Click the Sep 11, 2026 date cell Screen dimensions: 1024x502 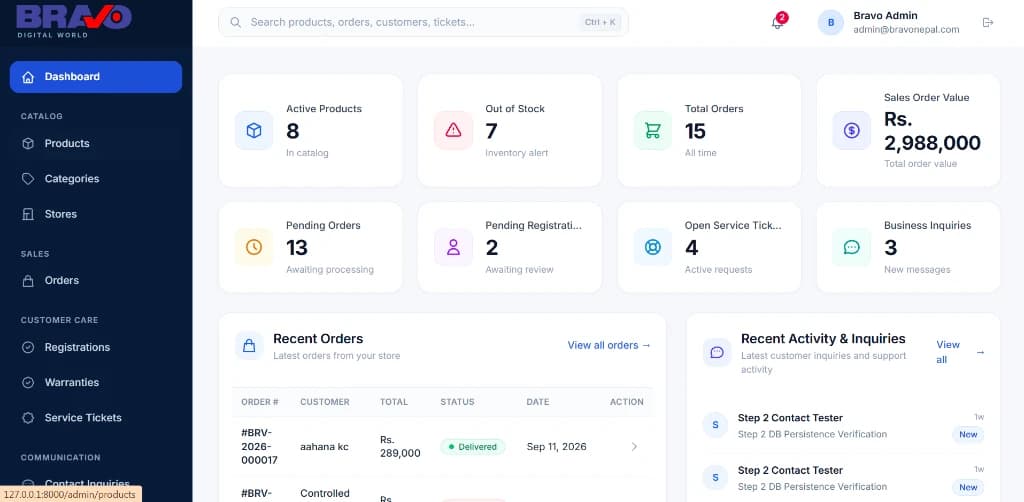point(556,447)
